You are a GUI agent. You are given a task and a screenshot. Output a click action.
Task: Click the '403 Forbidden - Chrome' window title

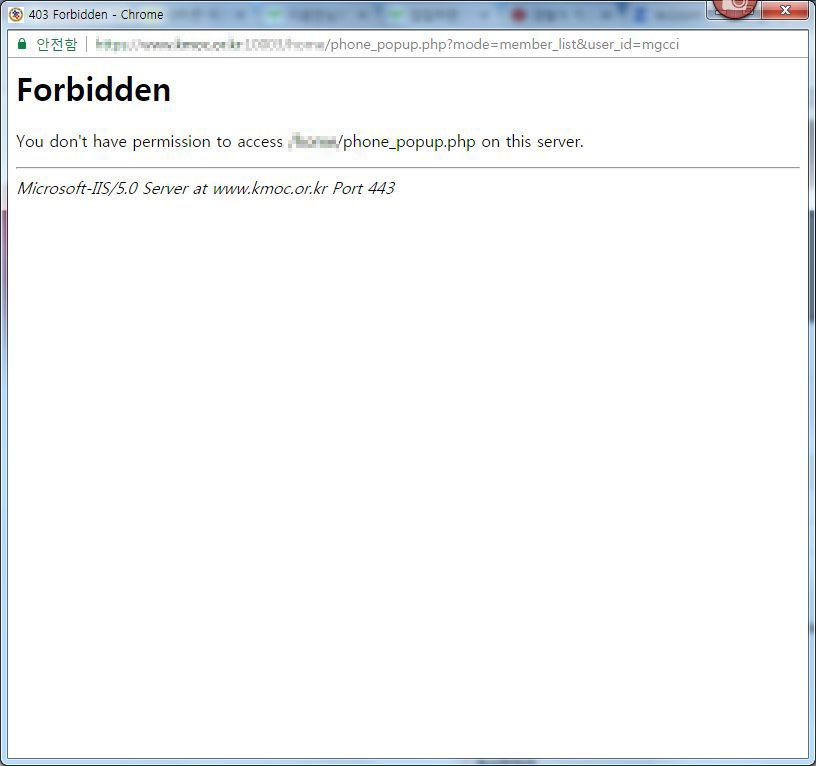[x=96, y=15]
